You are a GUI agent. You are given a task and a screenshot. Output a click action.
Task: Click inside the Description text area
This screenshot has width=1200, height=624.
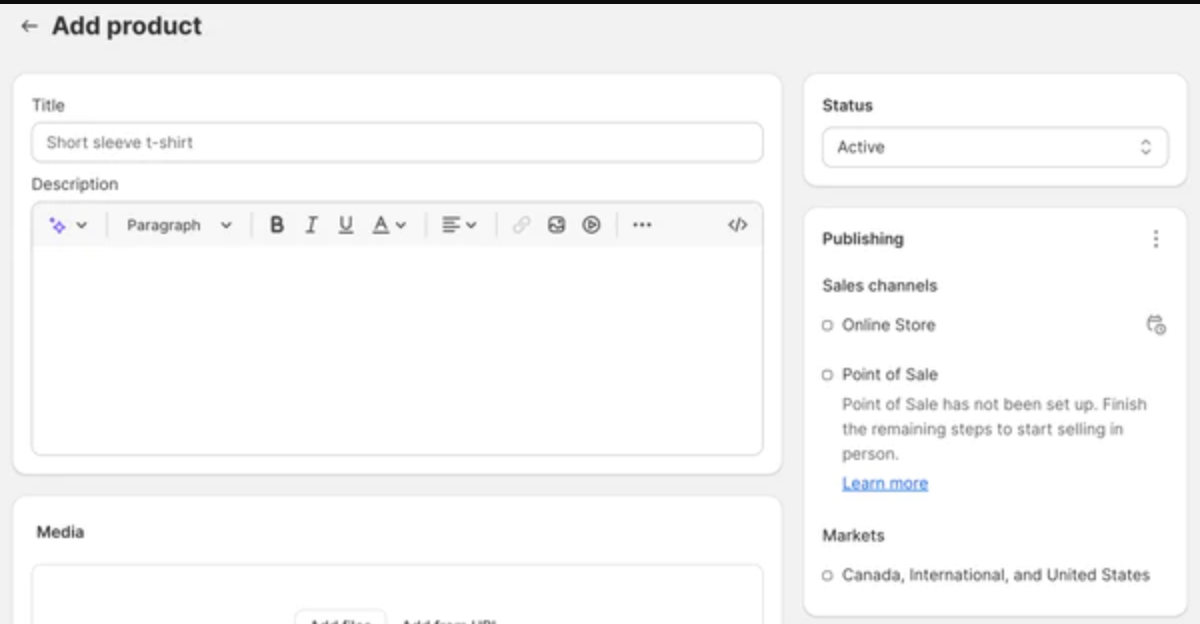pos(397,350)
